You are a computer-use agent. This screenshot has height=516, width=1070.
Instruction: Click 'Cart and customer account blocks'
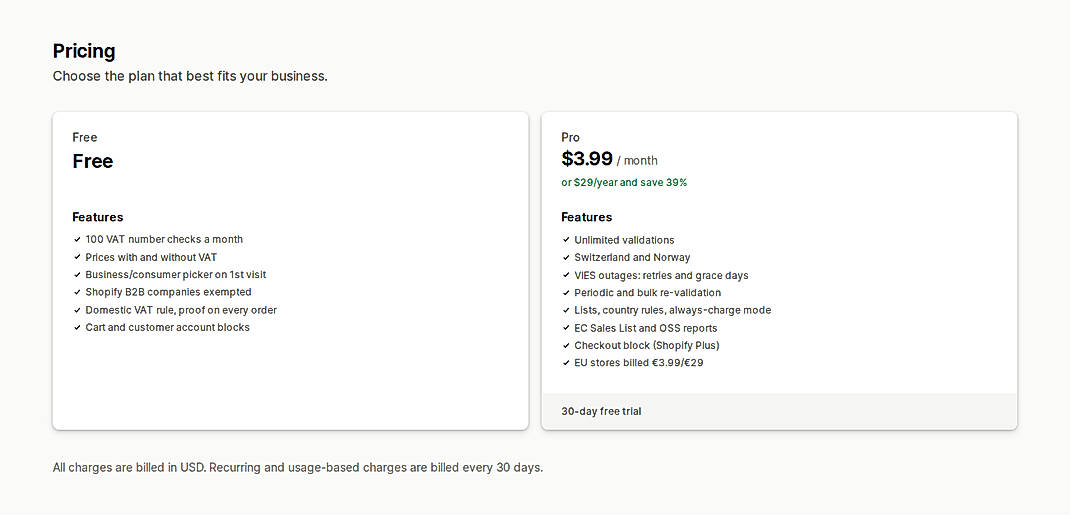[x=167, y=328]
